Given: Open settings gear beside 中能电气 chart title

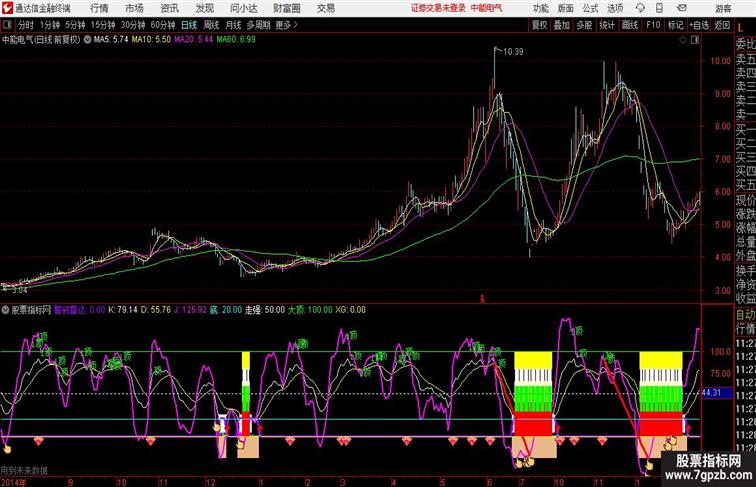Looking at the screenshot, I should point(87,40).
